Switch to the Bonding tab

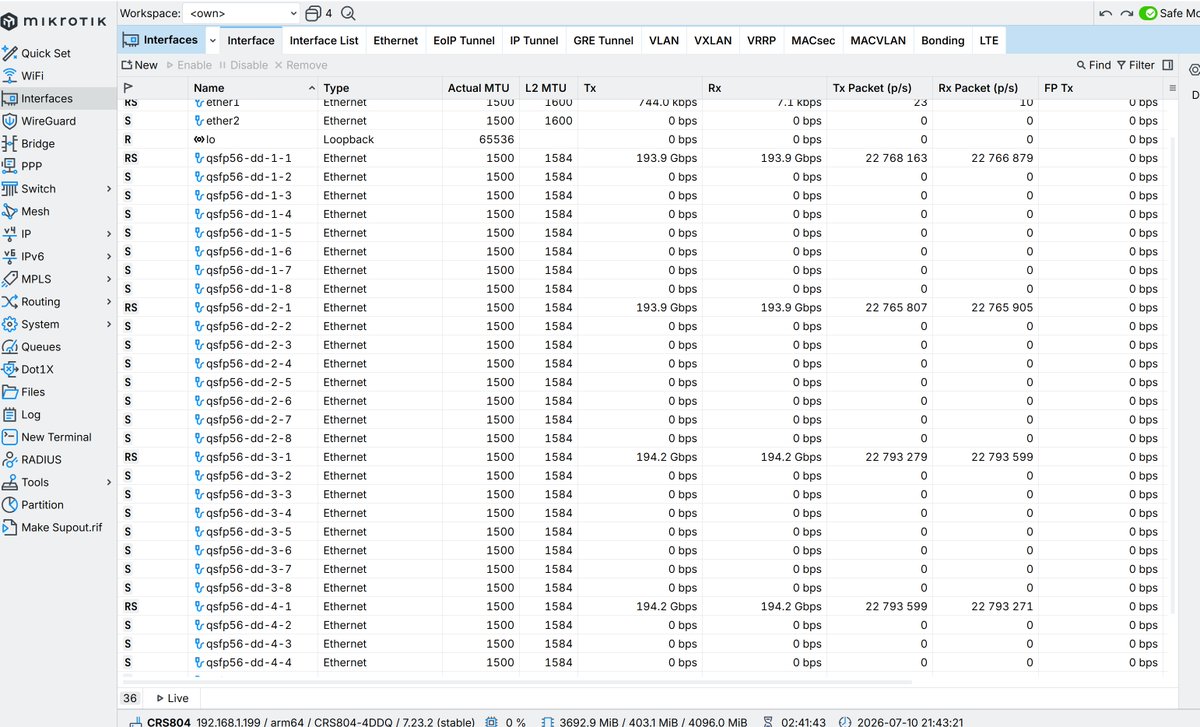coord(943,41)
